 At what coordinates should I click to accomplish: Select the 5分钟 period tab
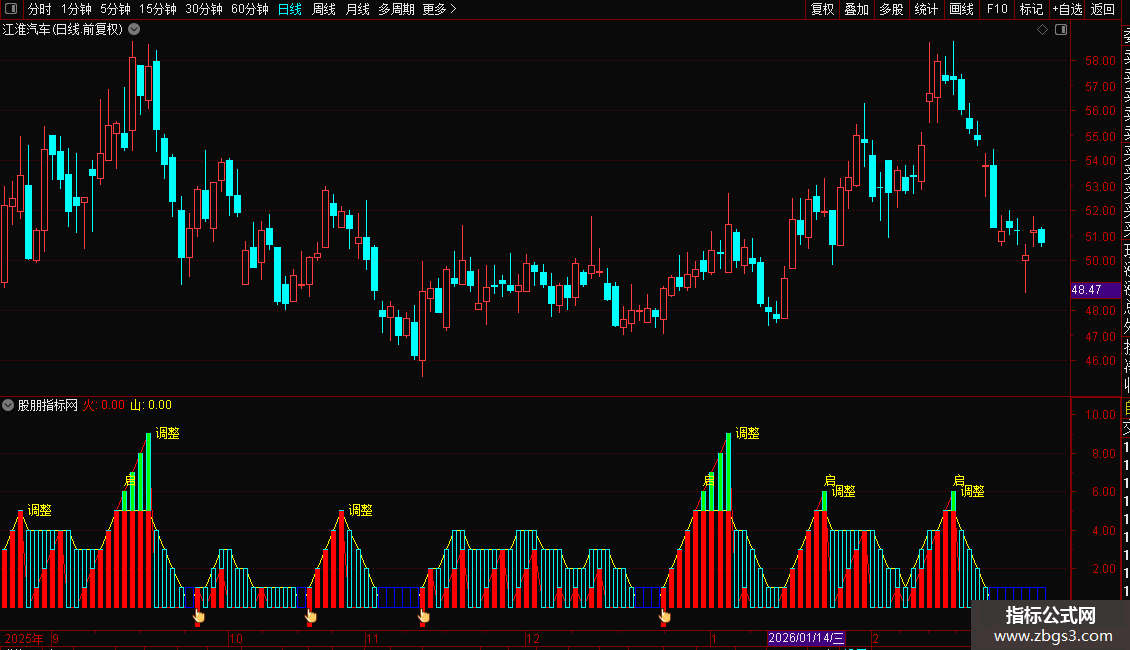tap(115, 9)
